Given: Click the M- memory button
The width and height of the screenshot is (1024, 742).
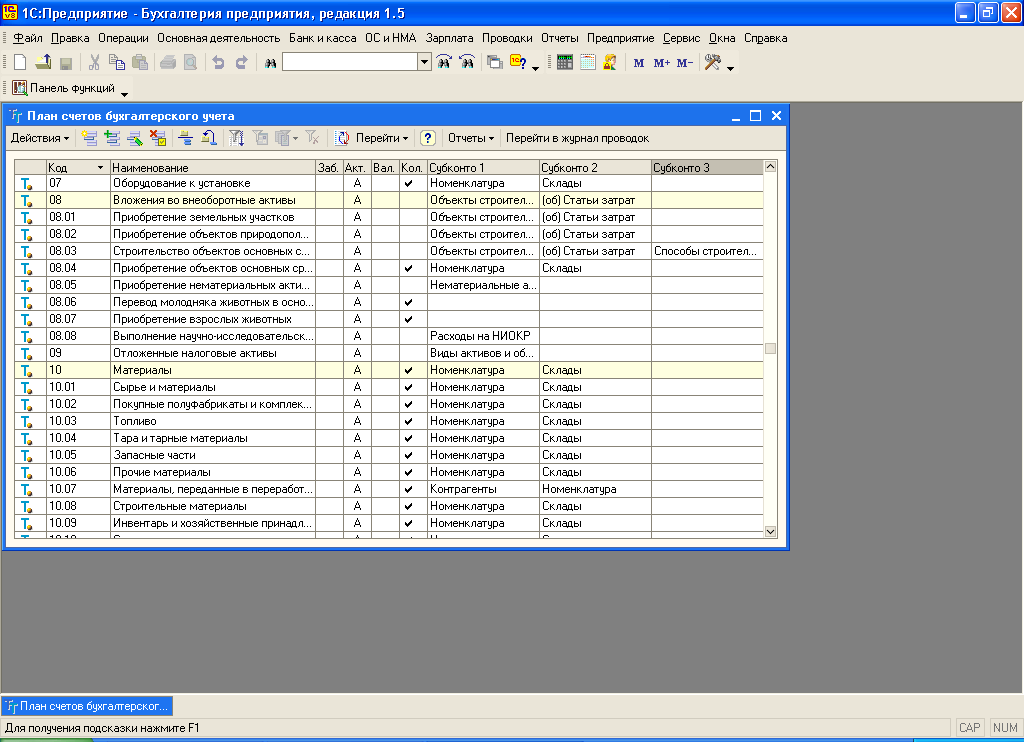Looking at the screenshot, I should point(685,63).
